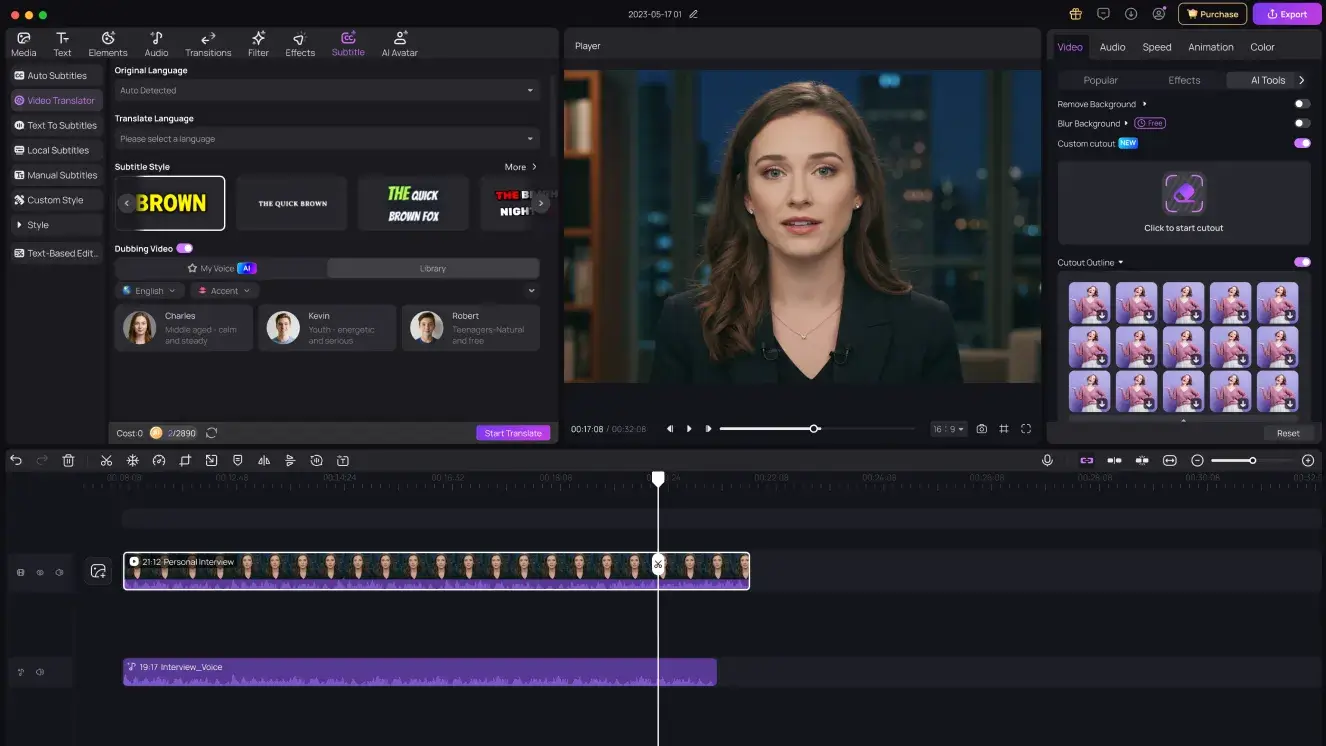Click the Export button
Viewport: 1326px width, 746px height.
(x=1287, y=14)
